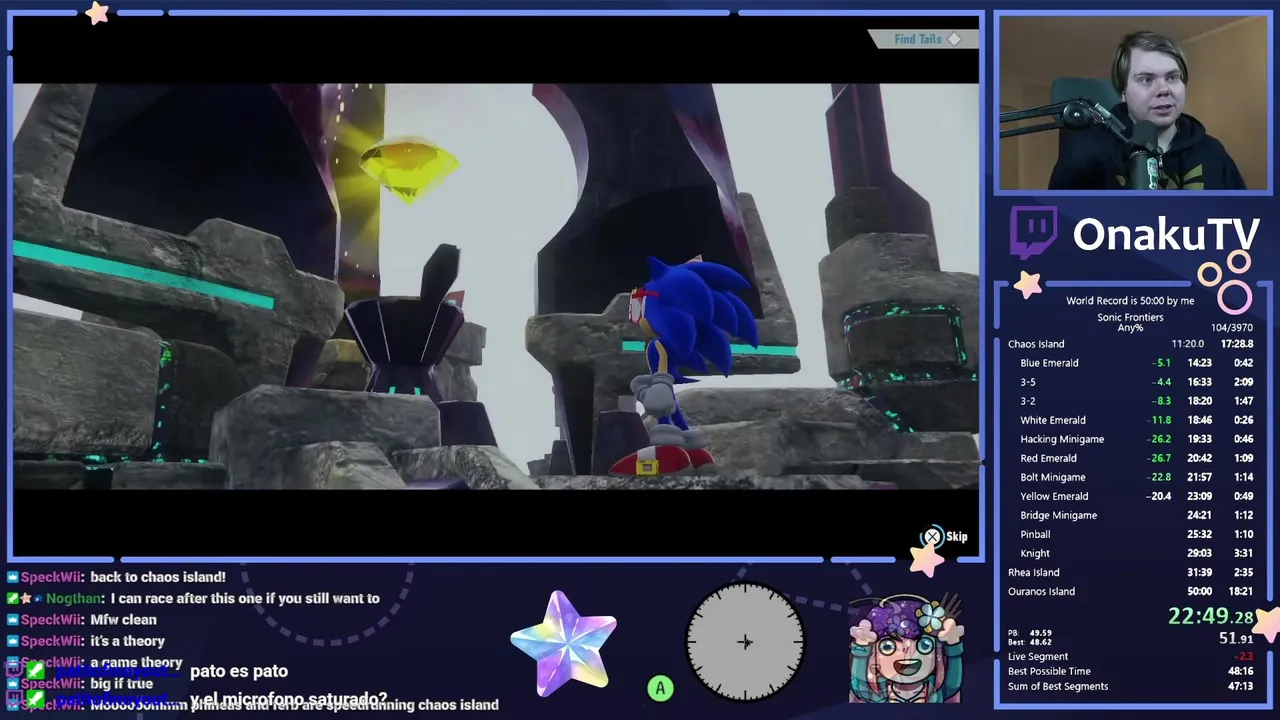The image size is (1280, 720).
Task: Click the flower-haired avatar character
Action: coord(905,650)
